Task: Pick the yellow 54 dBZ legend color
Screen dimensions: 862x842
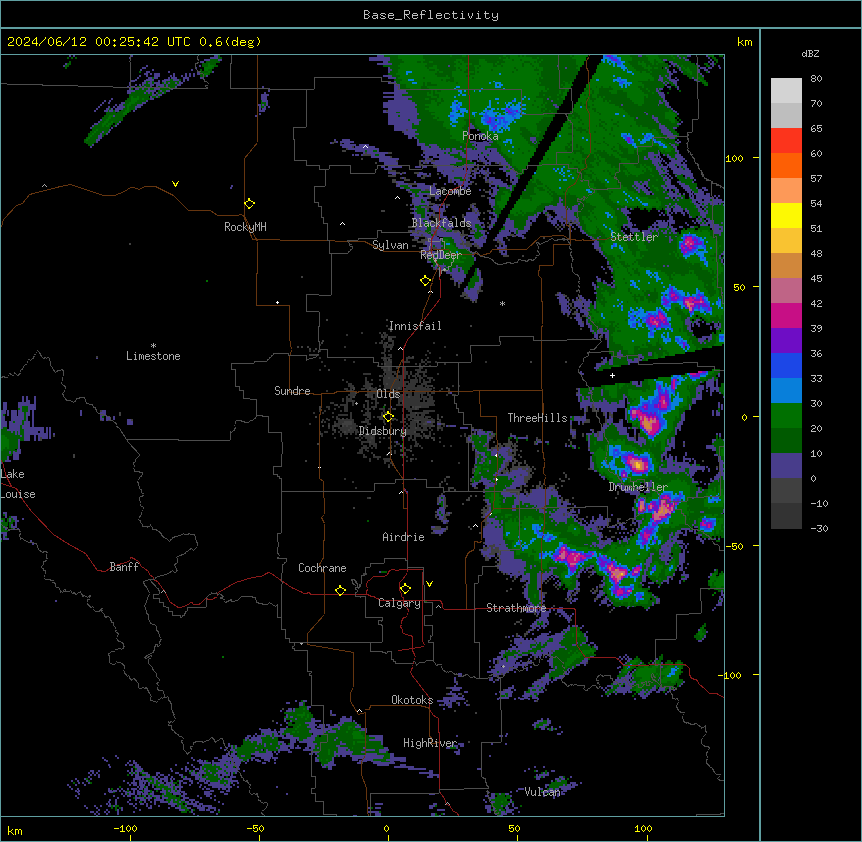Action: [x=786, y=215]
